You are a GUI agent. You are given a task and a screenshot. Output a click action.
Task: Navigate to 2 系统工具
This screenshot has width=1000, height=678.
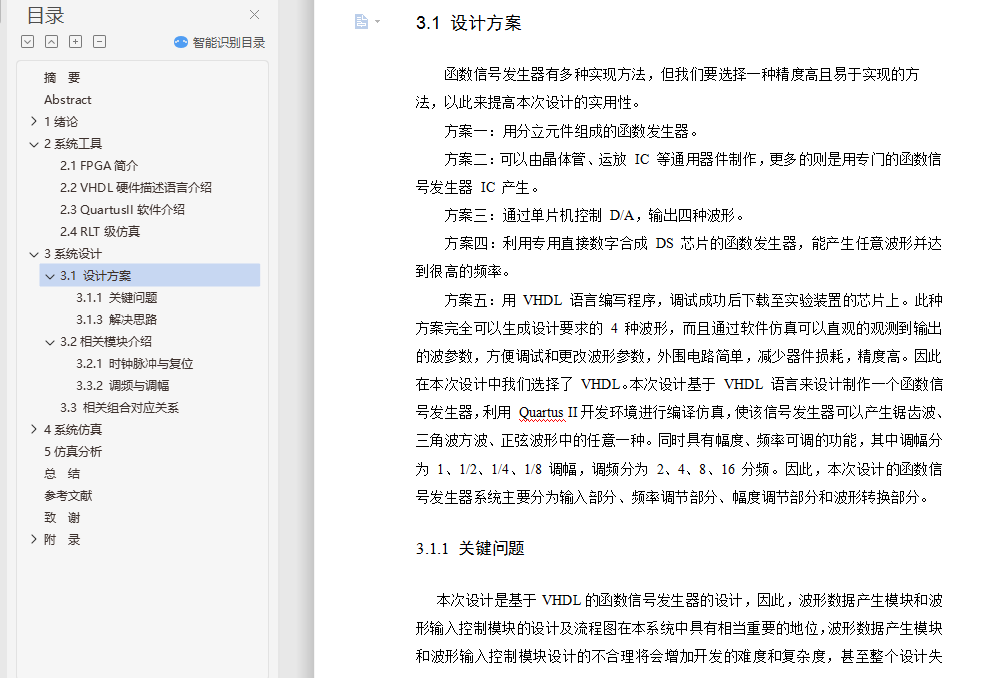[x=73, y=144]
